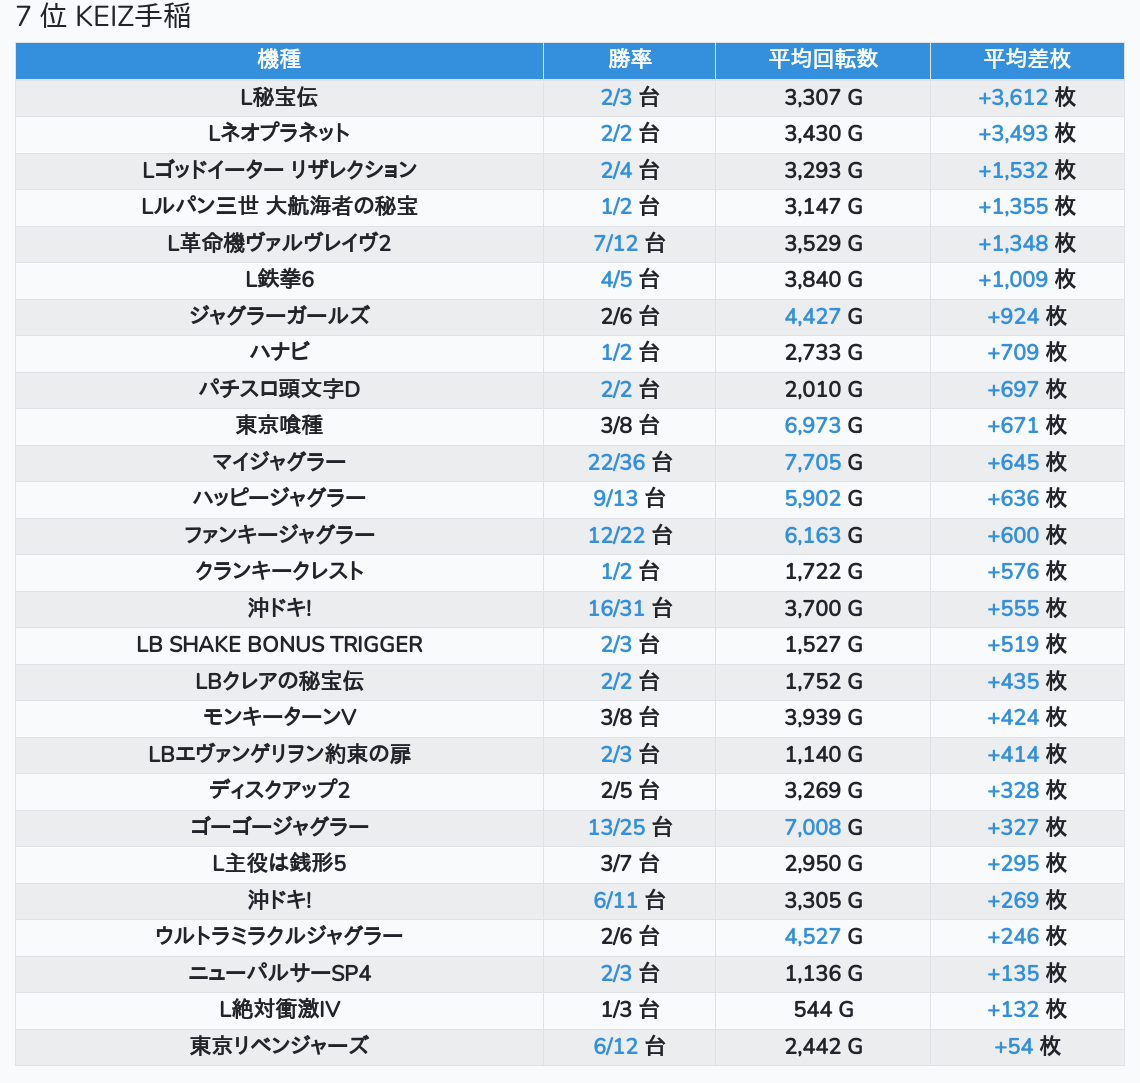Click the 22/36 win rate for マイジャグラー

point(616,462)
